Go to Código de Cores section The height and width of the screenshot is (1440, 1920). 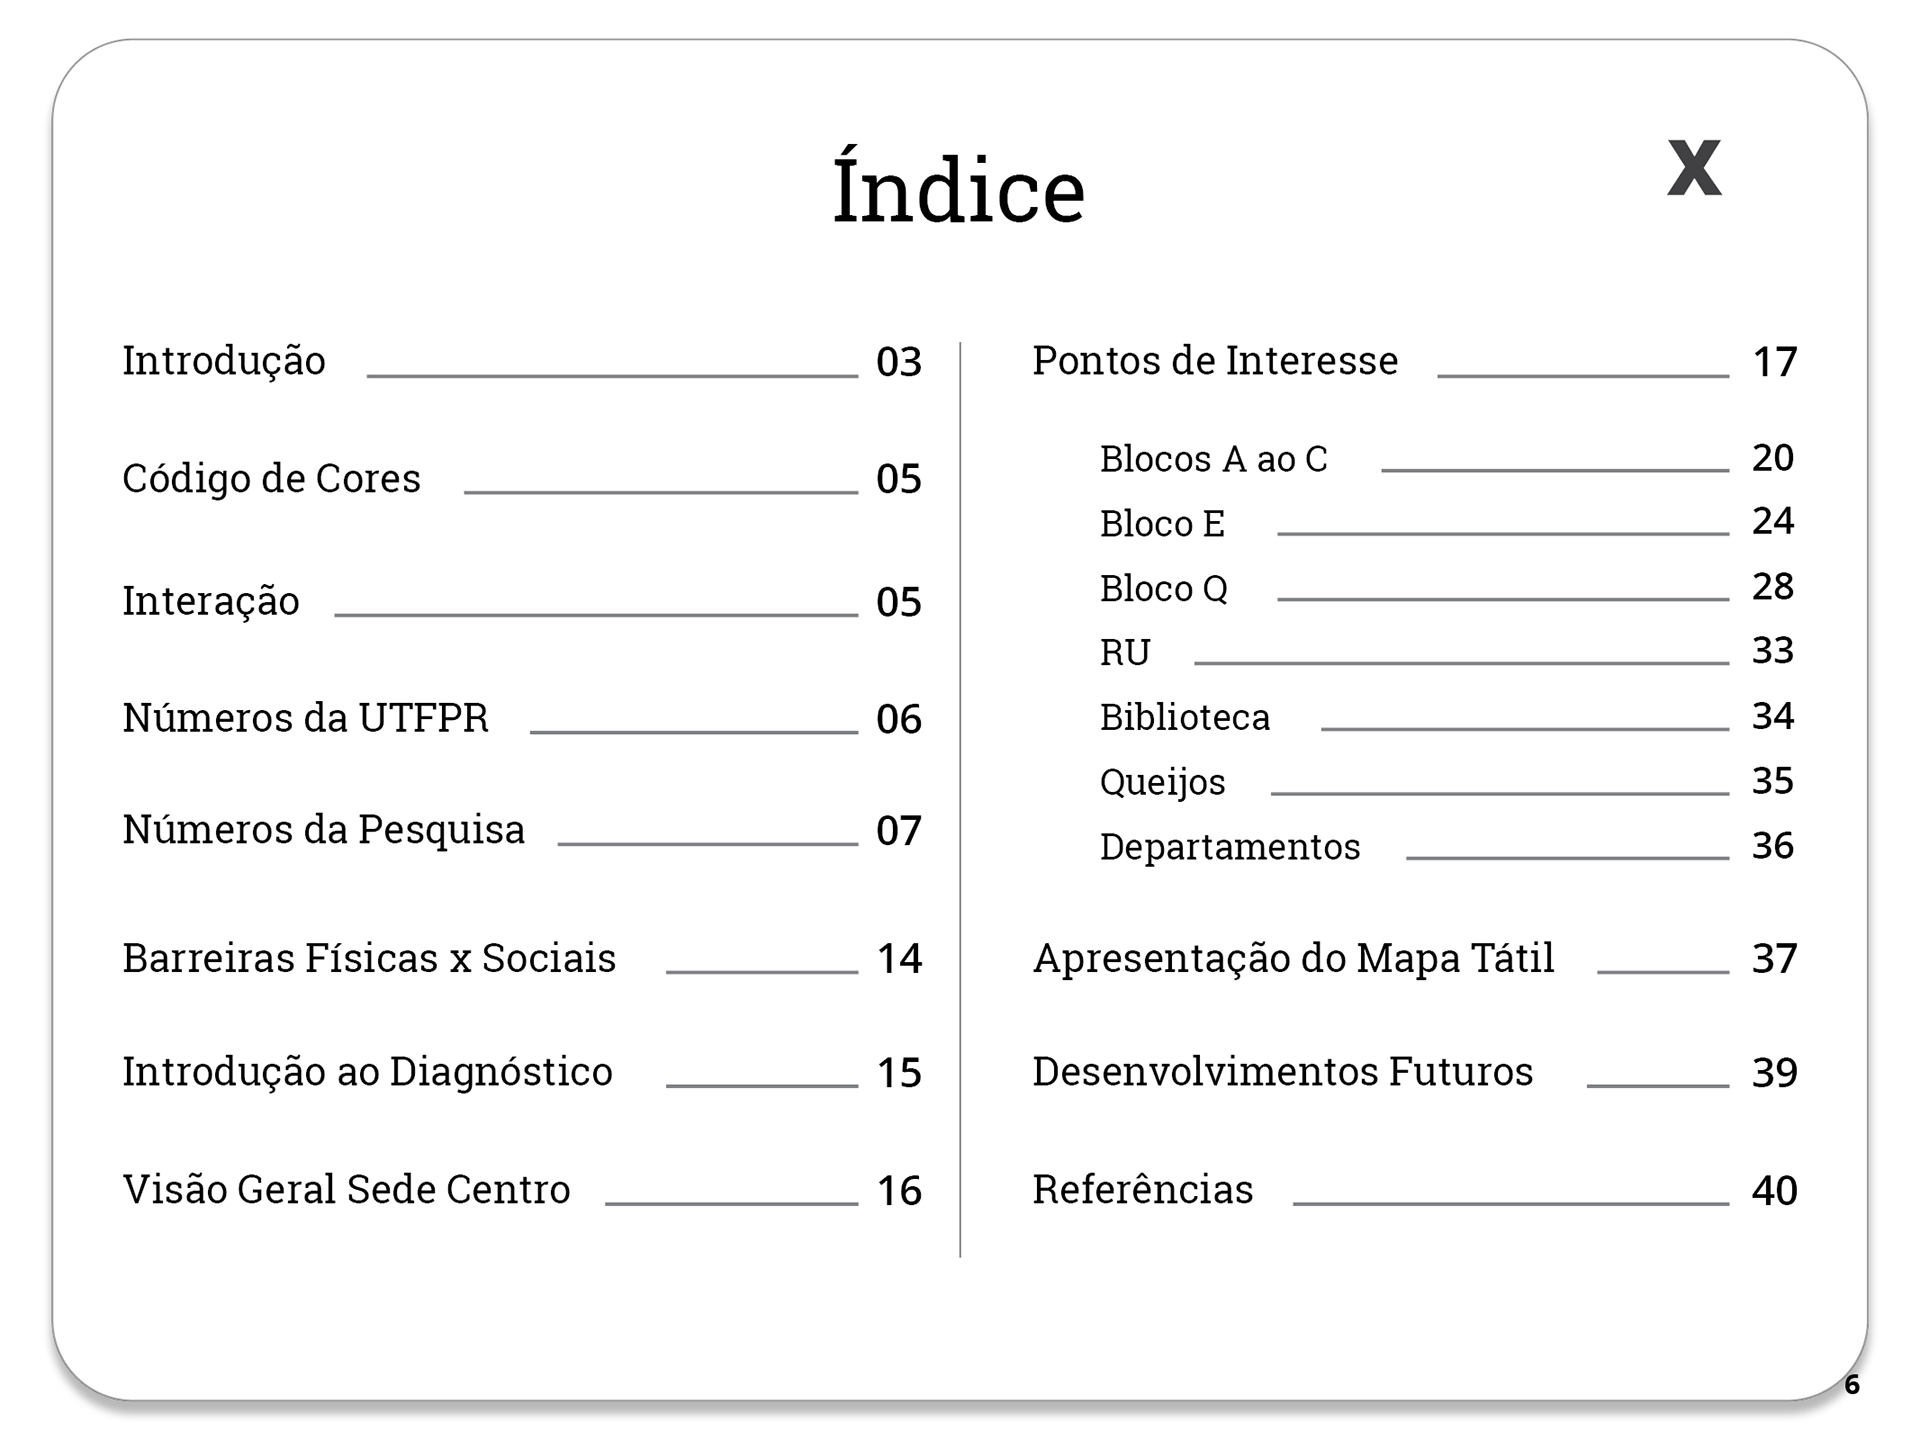[x=521, y=478]
